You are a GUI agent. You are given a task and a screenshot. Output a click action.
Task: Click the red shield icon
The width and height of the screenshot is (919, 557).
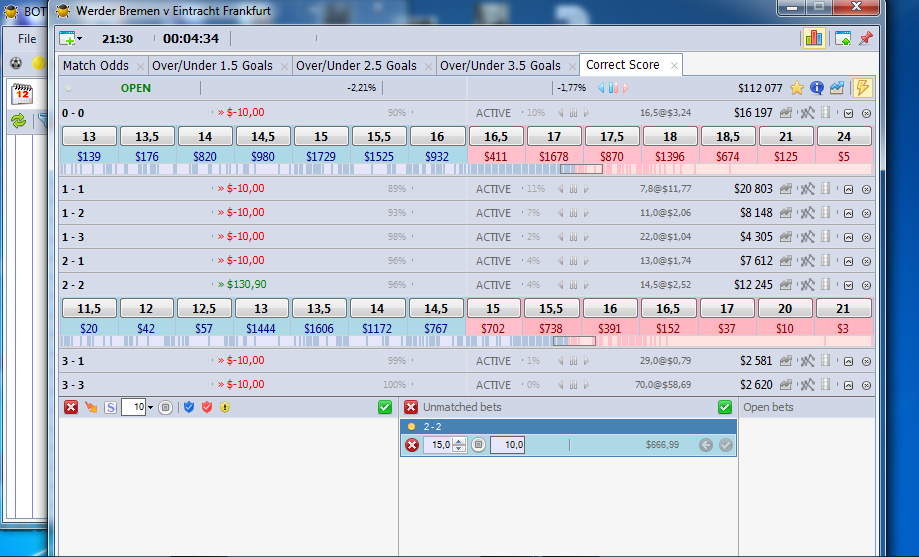[x=207, y=407]
